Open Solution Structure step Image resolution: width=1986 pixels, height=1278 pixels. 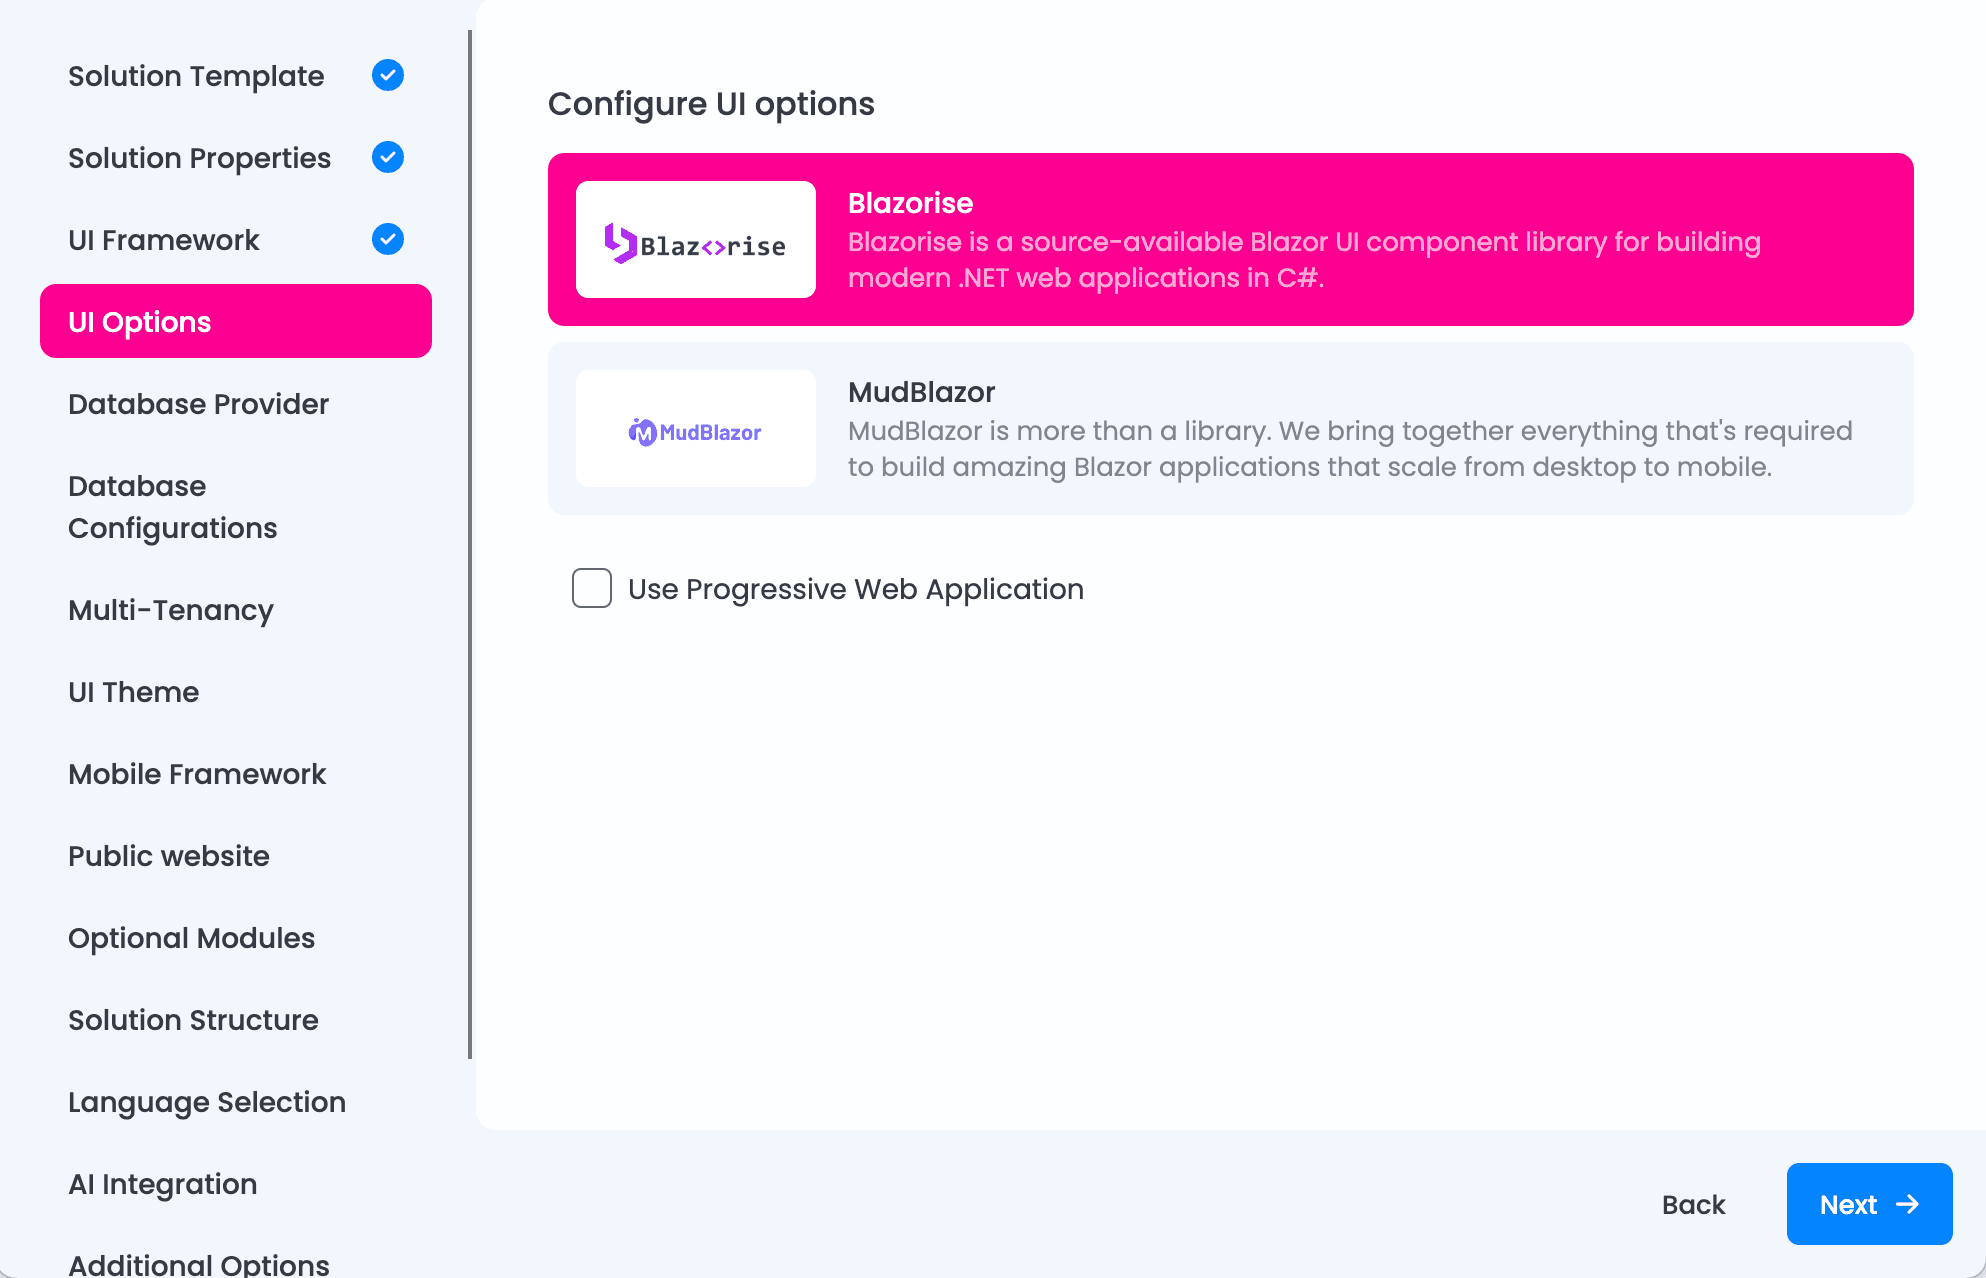[236, 1020]
